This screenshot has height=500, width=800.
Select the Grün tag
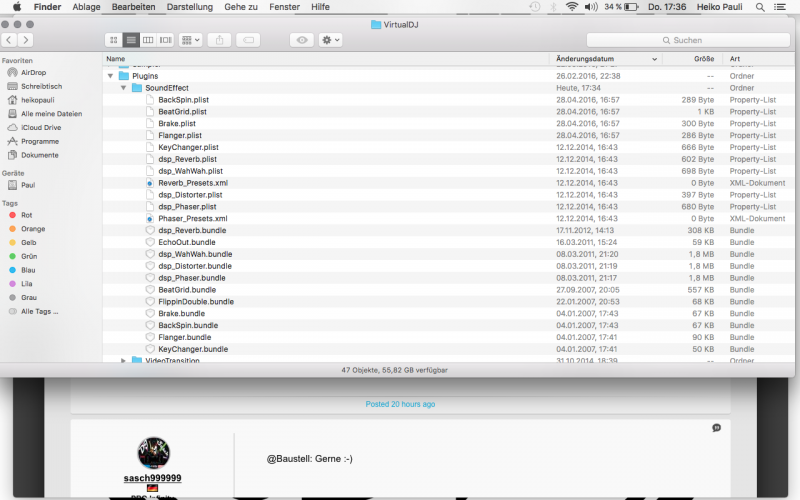point(29,257)
